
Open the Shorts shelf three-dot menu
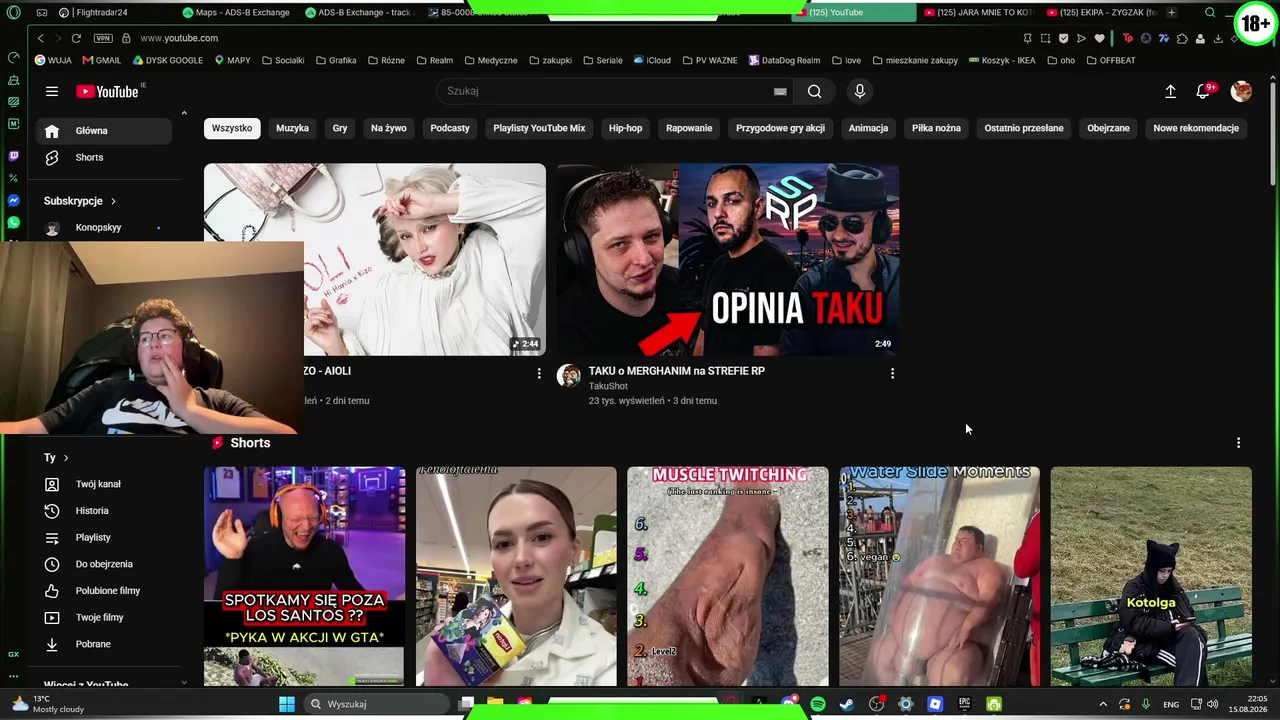click(1238, 443)
